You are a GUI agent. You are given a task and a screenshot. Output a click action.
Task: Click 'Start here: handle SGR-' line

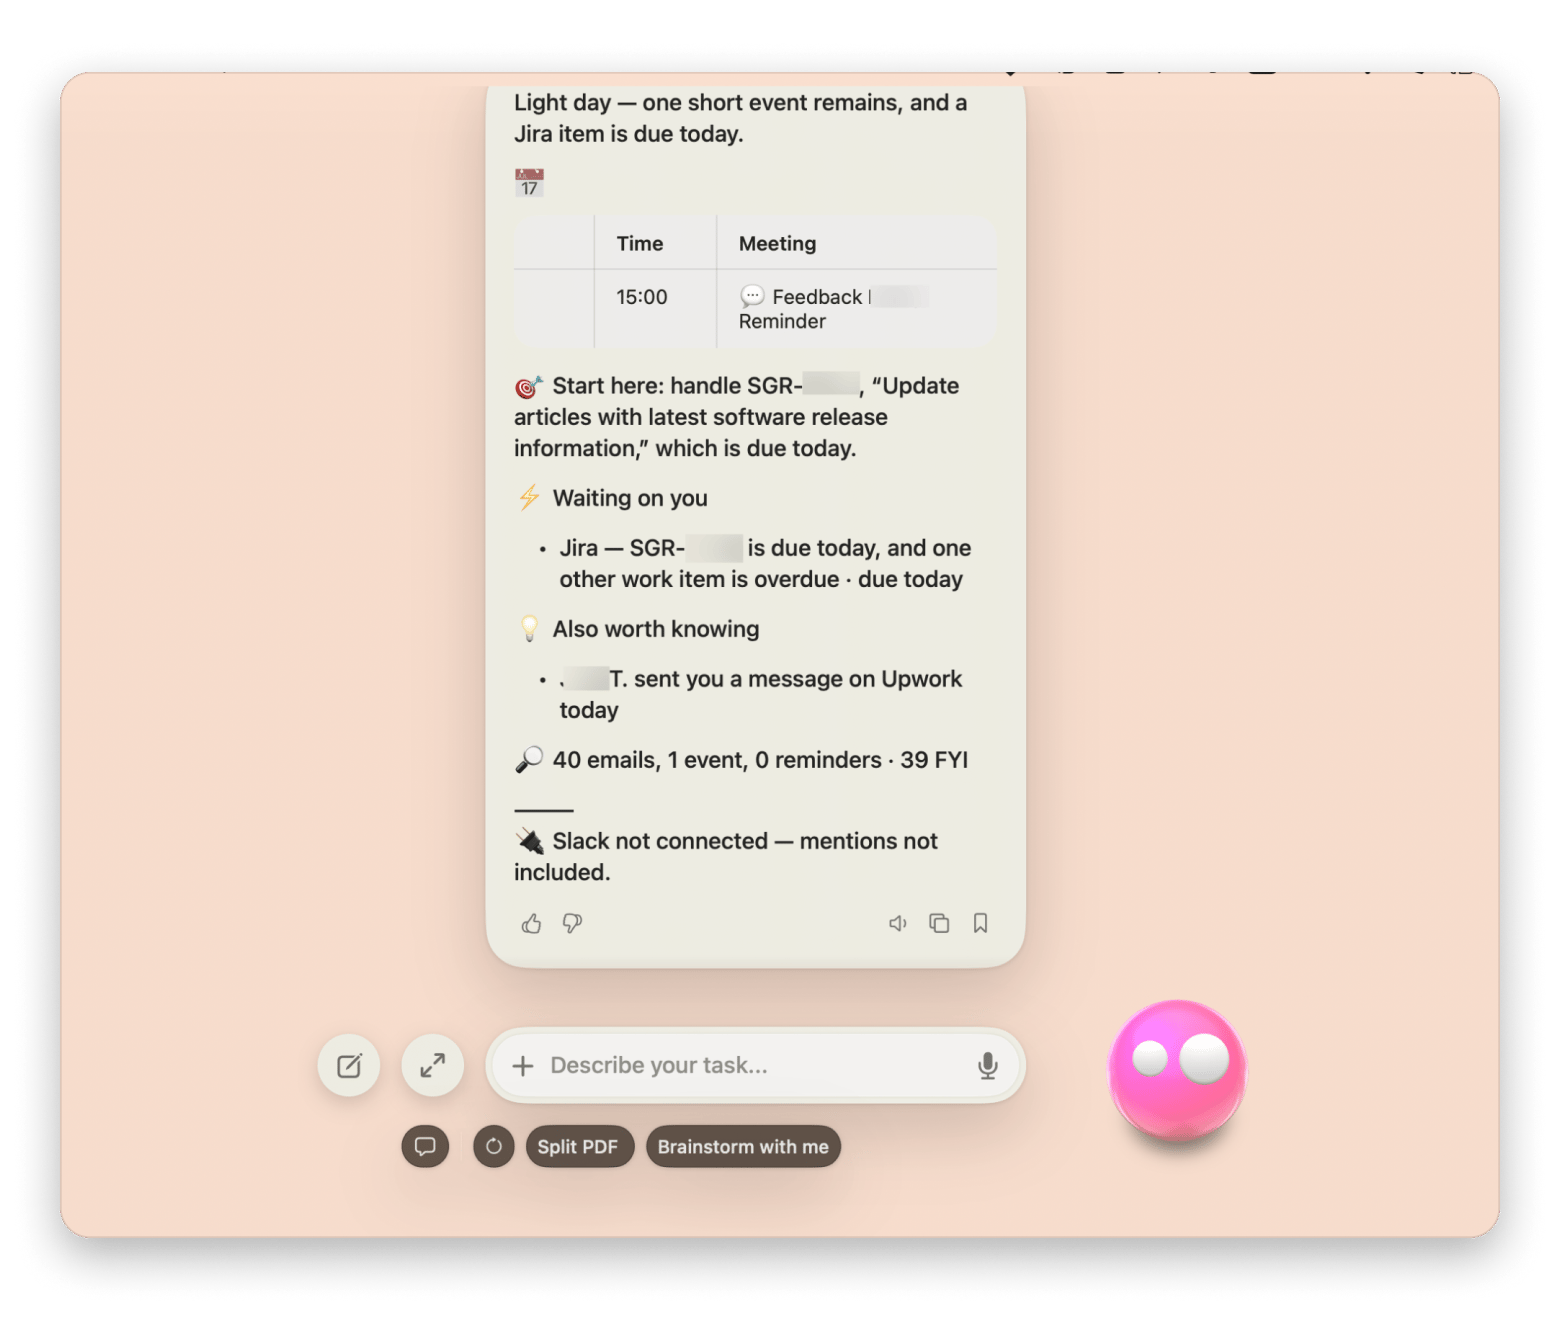click(x=737, y=417)
